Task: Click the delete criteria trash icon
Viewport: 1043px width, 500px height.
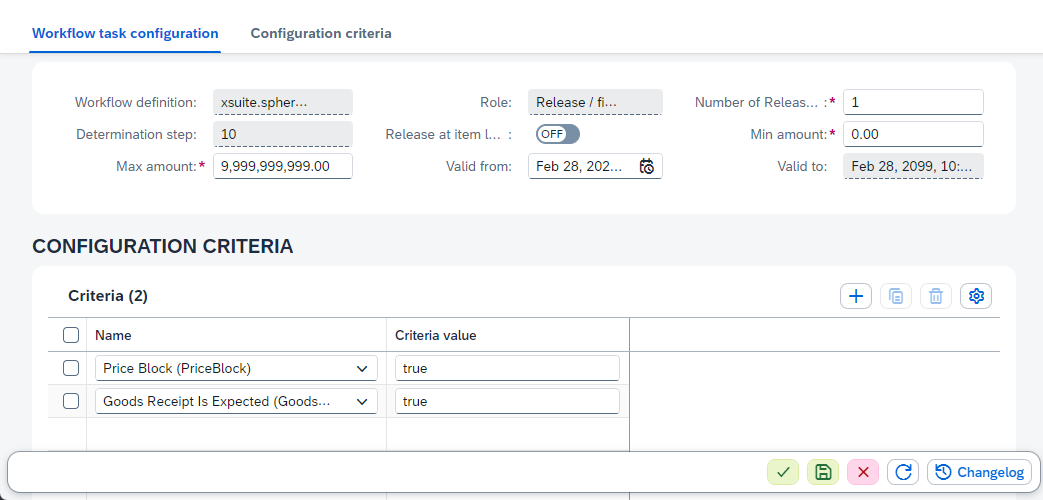Action: [x=936, y=296]
